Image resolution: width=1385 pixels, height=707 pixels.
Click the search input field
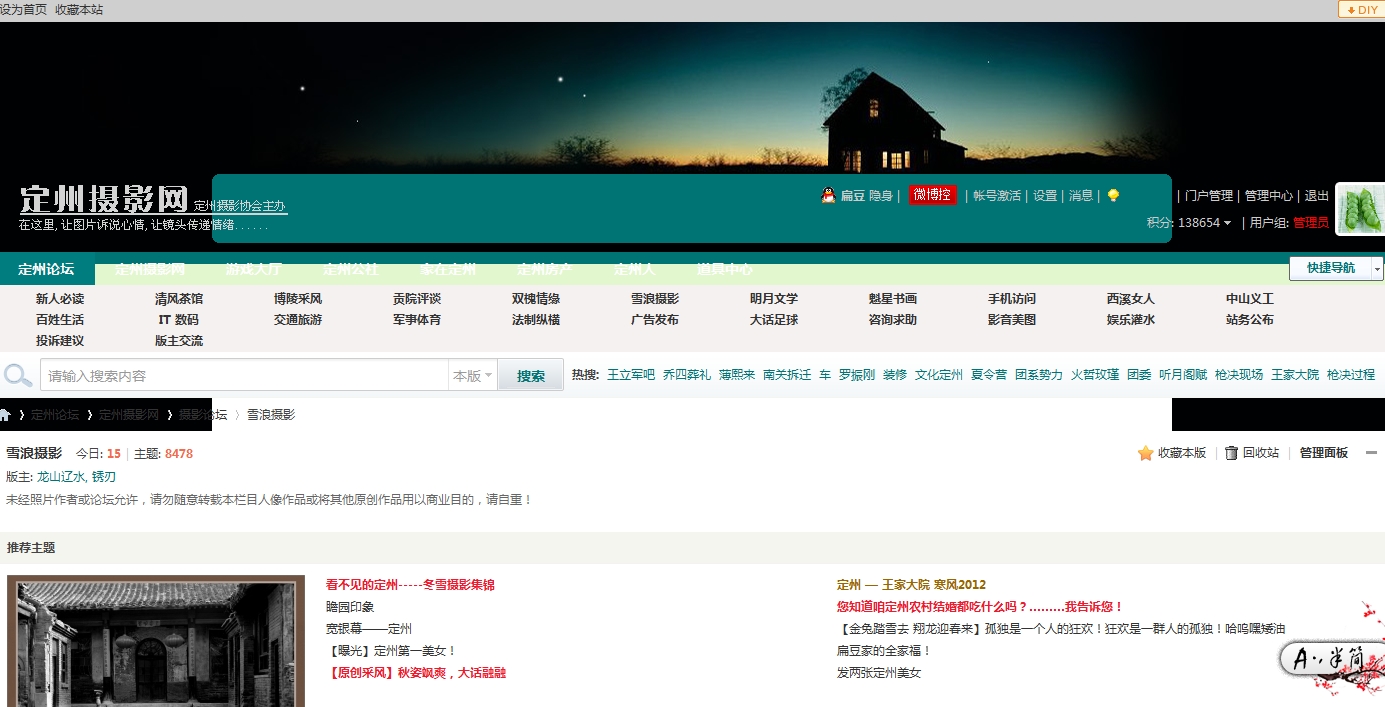[244, 376]
